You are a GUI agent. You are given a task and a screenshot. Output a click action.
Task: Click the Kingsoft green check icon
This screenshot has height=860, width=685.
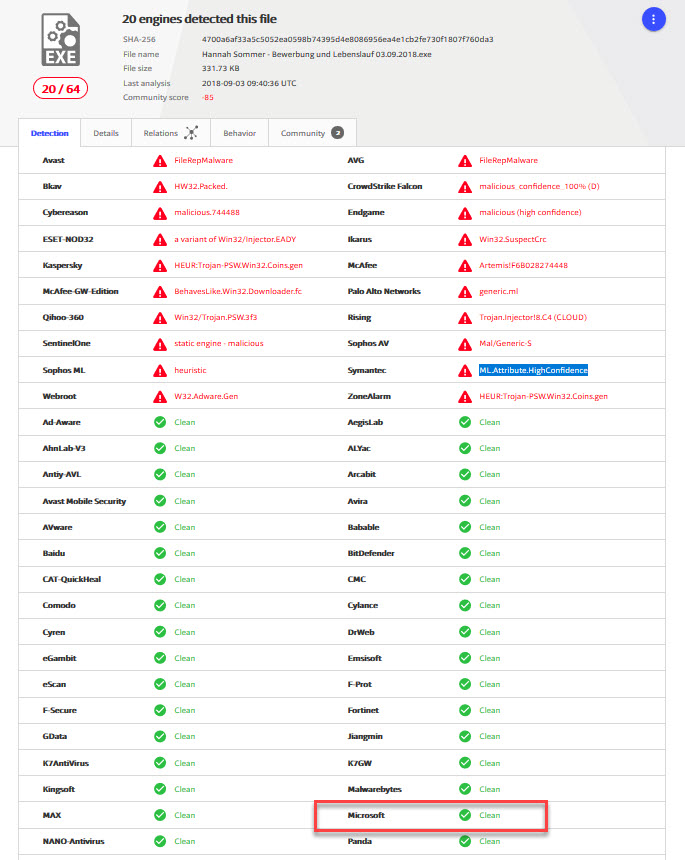pyautogui.click(x=160, y=789)
